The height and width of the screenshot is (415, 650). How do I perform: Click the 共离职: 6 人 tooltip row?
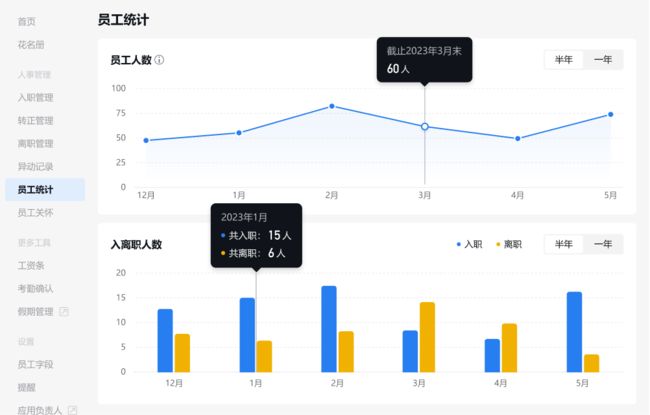point(253,253)
